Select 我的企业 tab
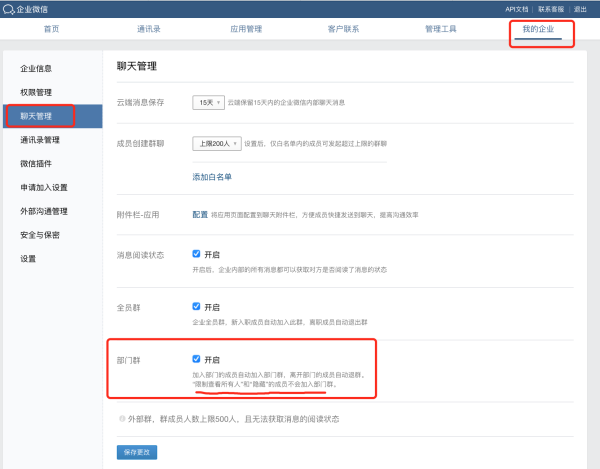The width and height of the screenshot is (600, 469). pos(540,30)
